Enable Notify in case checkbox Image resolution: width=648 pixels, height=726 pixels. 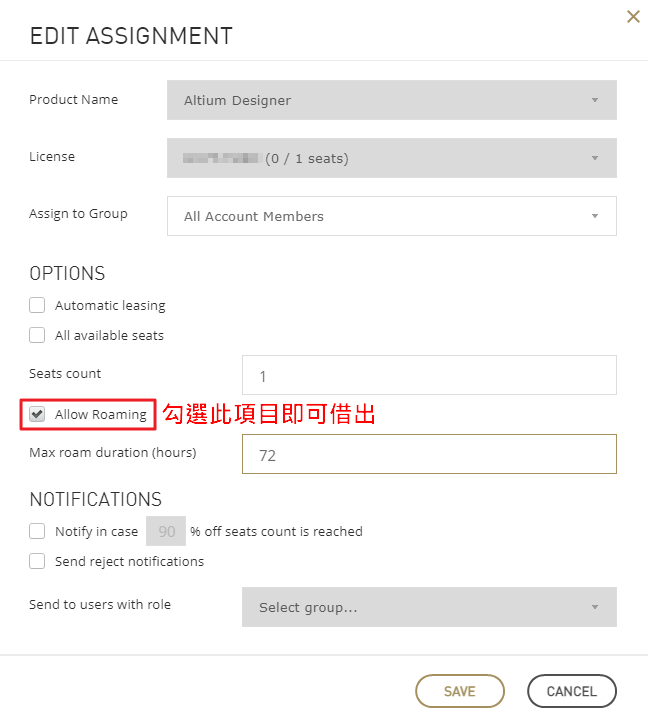[37, 532]
